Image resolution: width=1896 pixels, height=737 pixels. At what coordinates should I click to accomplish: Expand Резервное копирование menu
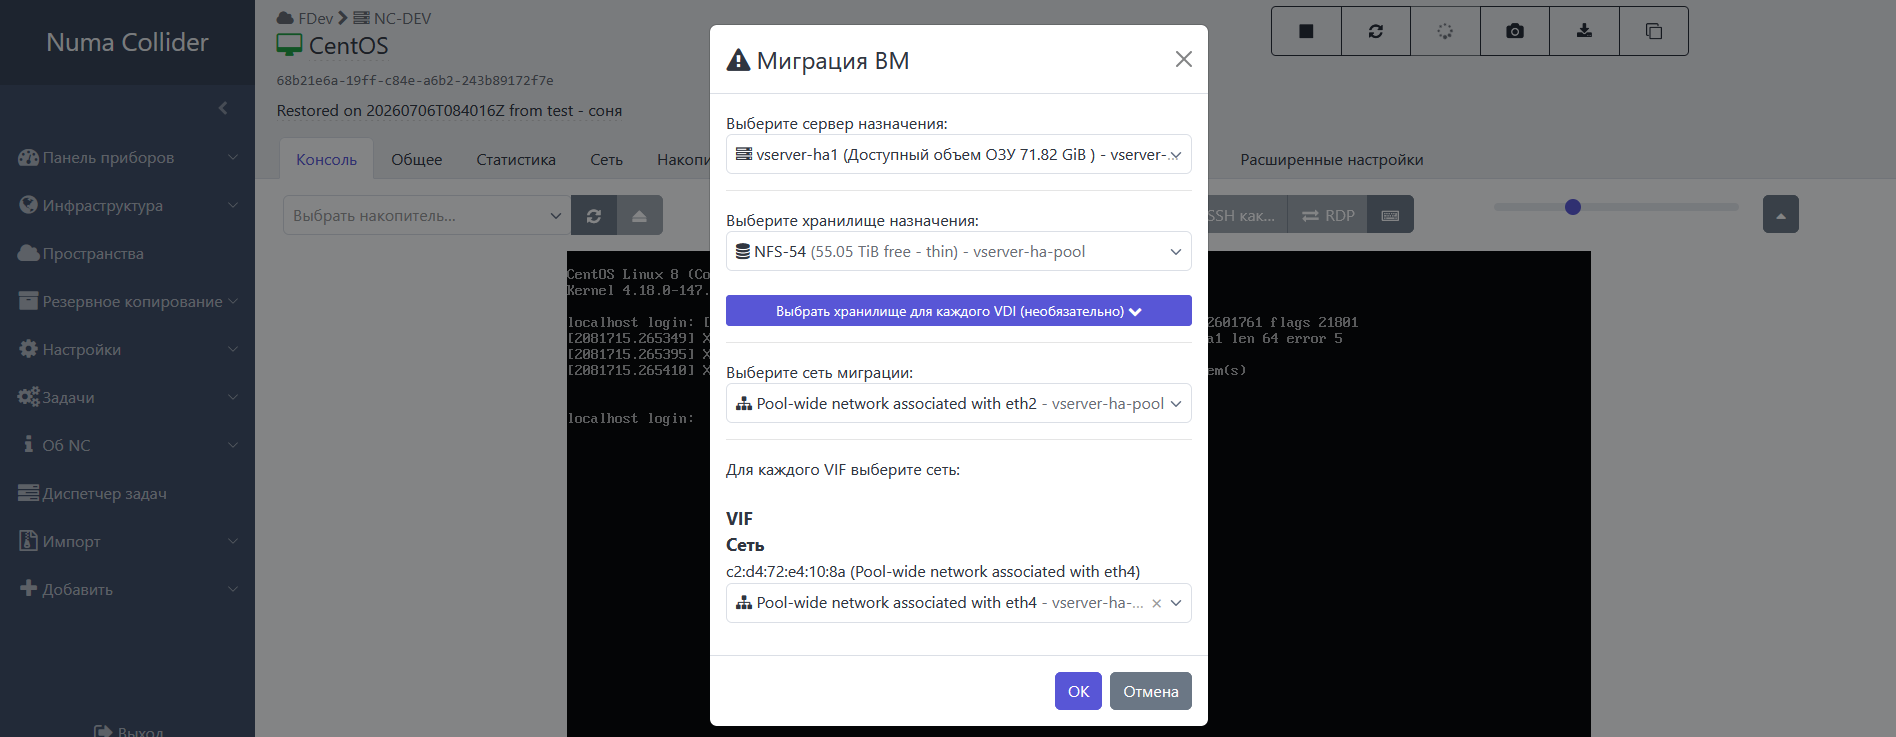click(x=128, y=301)
